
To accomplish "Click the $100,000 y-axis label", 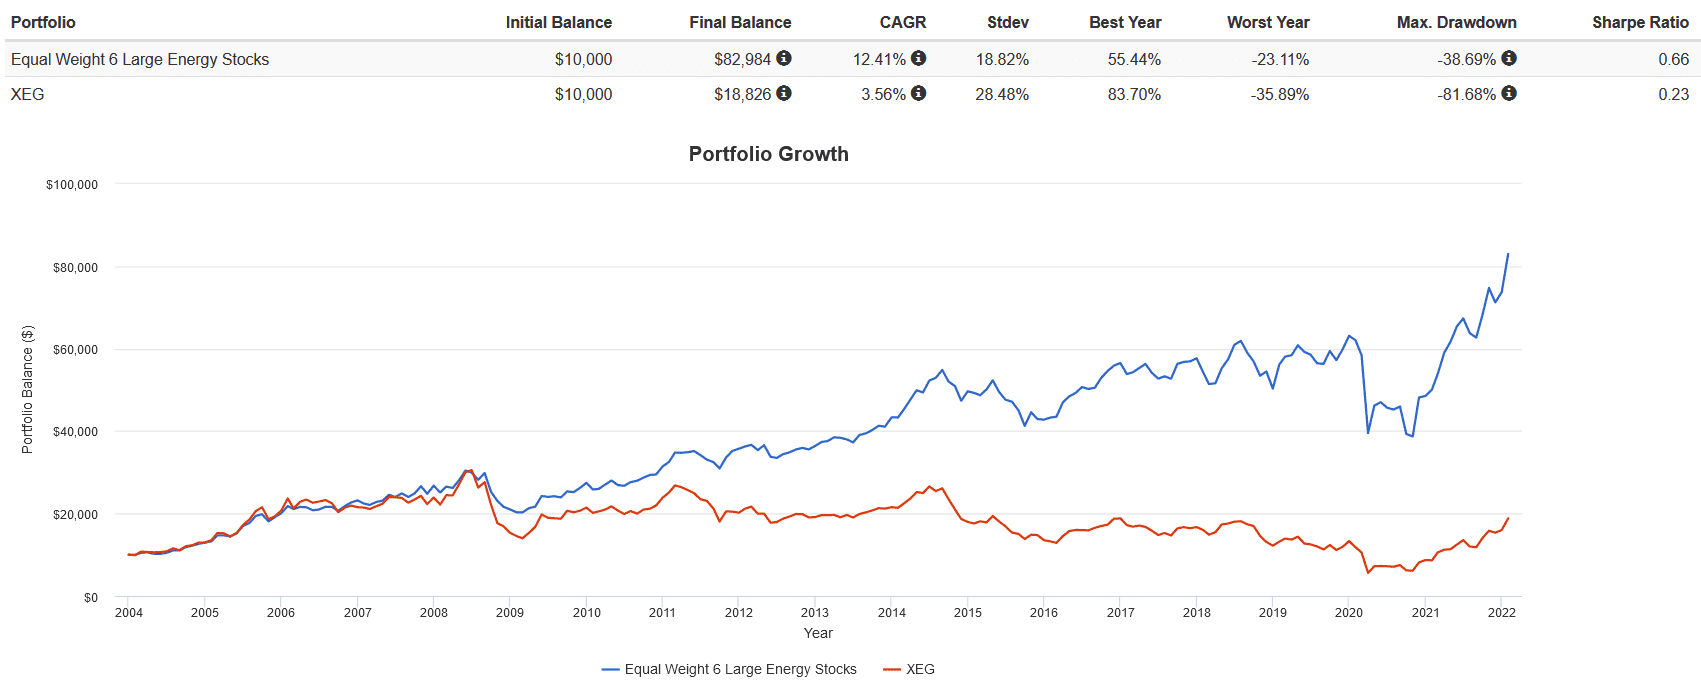I will [72, 185].
